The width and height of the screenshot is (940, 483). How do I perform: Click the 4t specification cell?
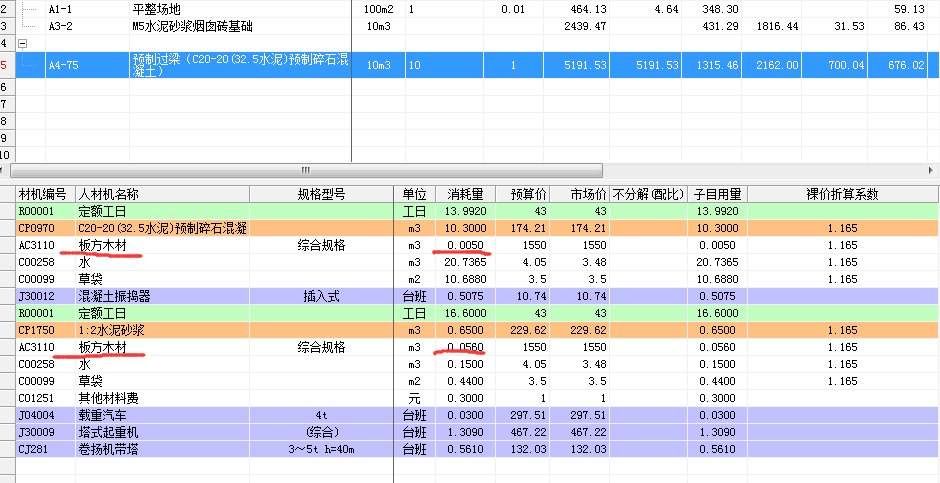coord(321,415)
